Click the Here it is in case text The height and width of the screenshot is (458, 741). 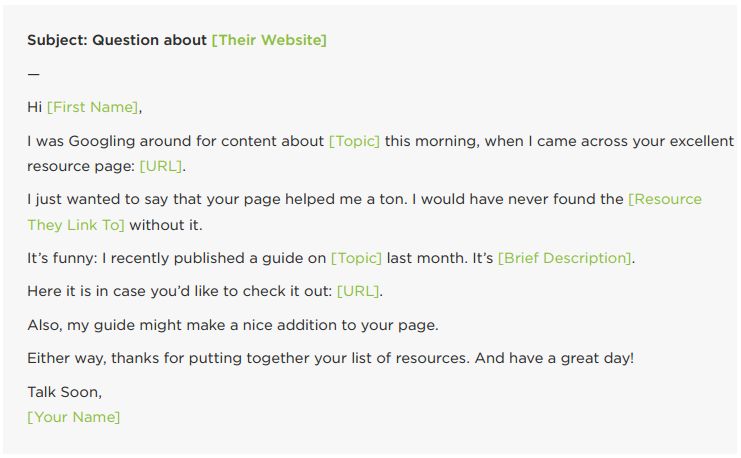(86, 291)
